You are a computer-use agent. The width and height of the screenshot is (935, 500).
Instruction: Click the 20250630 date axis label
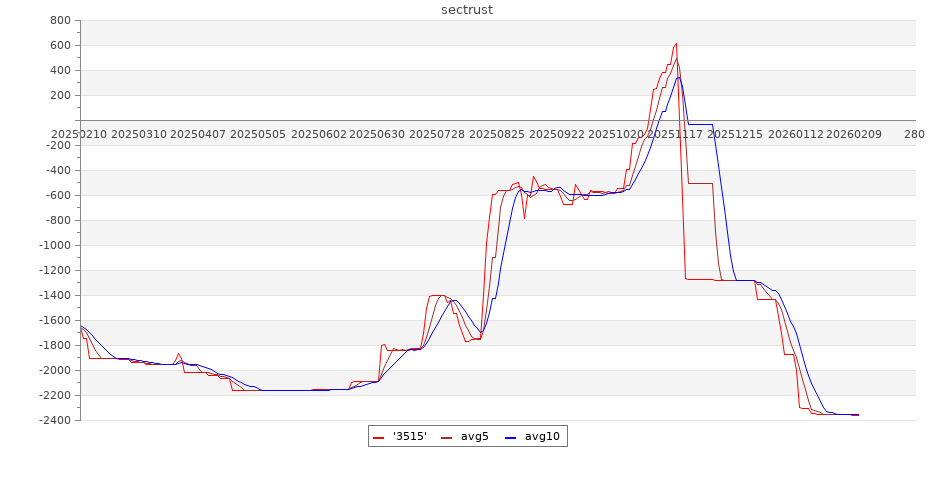(x=378, y=134)
